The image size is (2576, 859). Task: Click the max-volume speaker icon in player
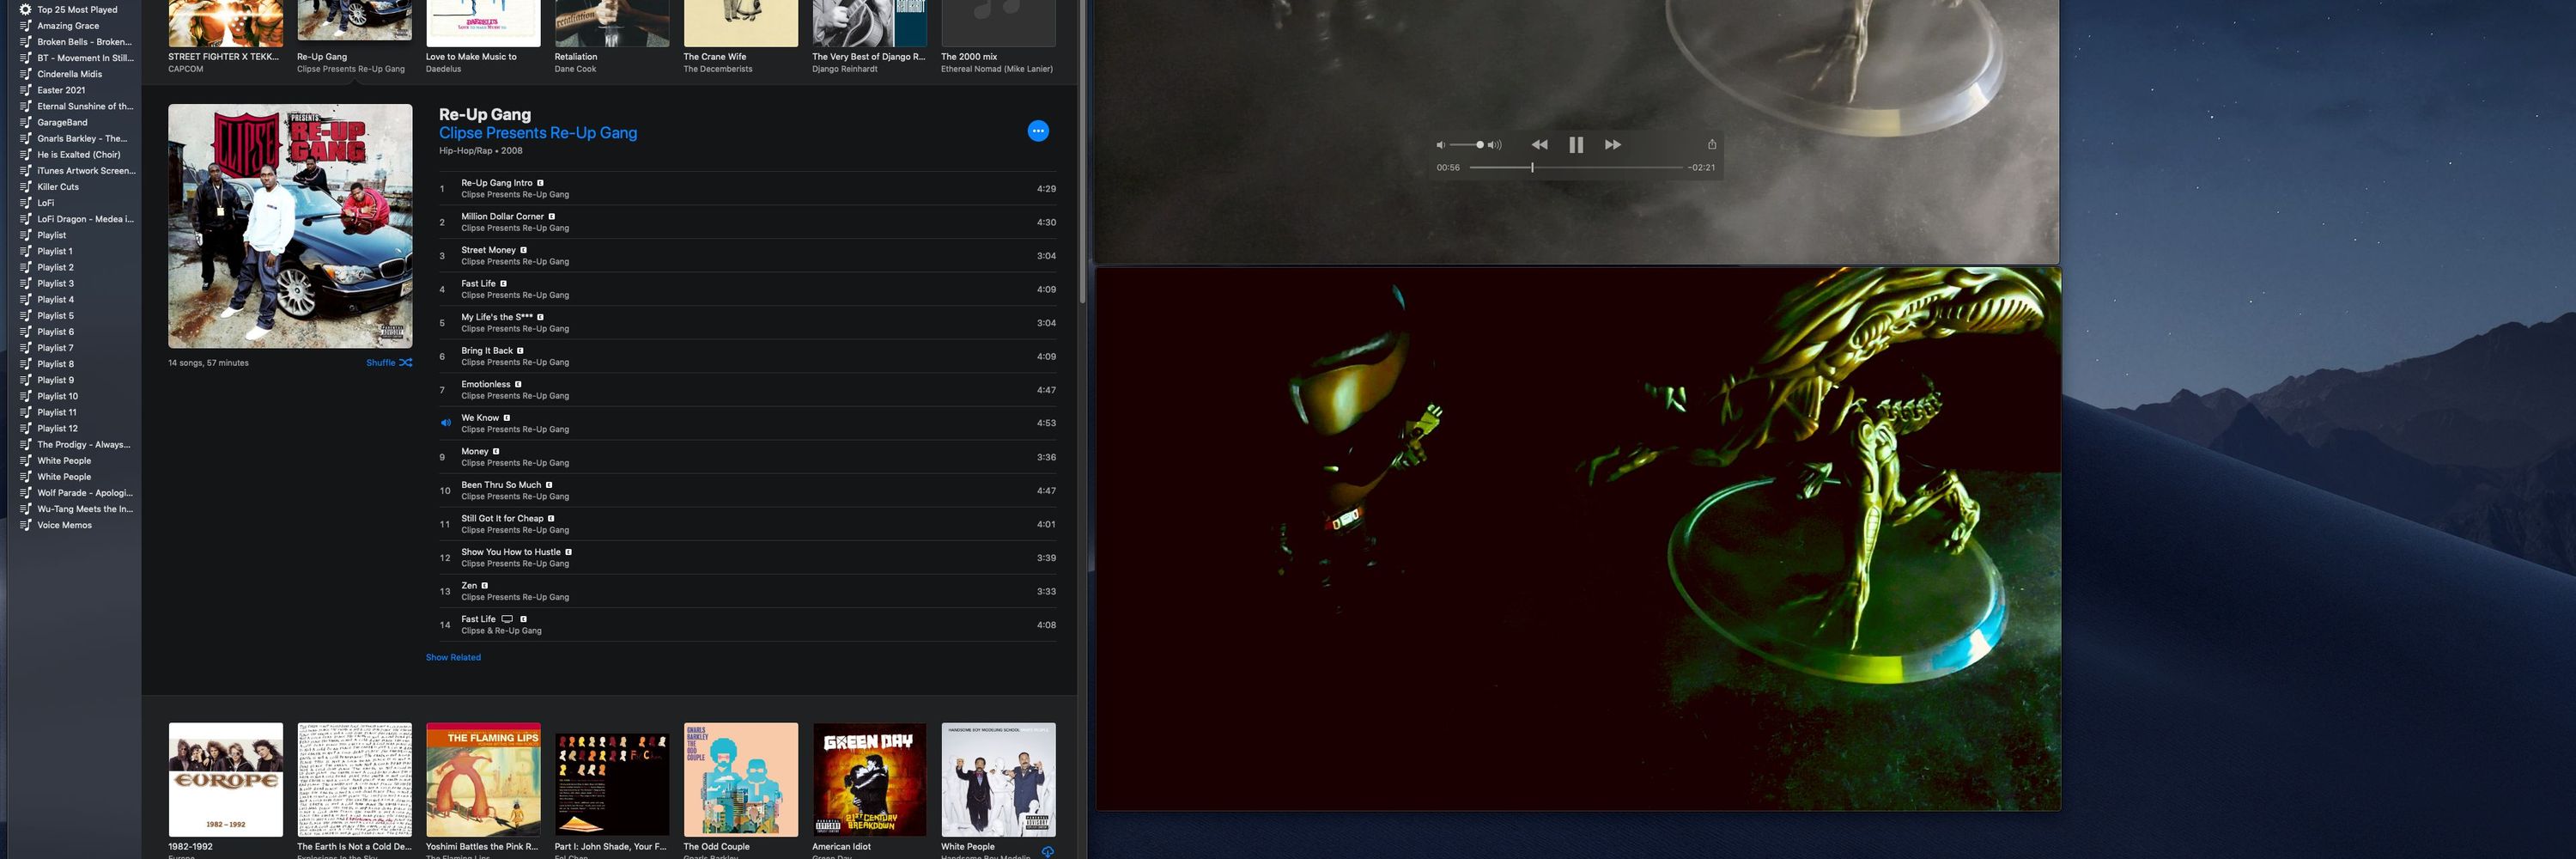tap(1494, 145)
